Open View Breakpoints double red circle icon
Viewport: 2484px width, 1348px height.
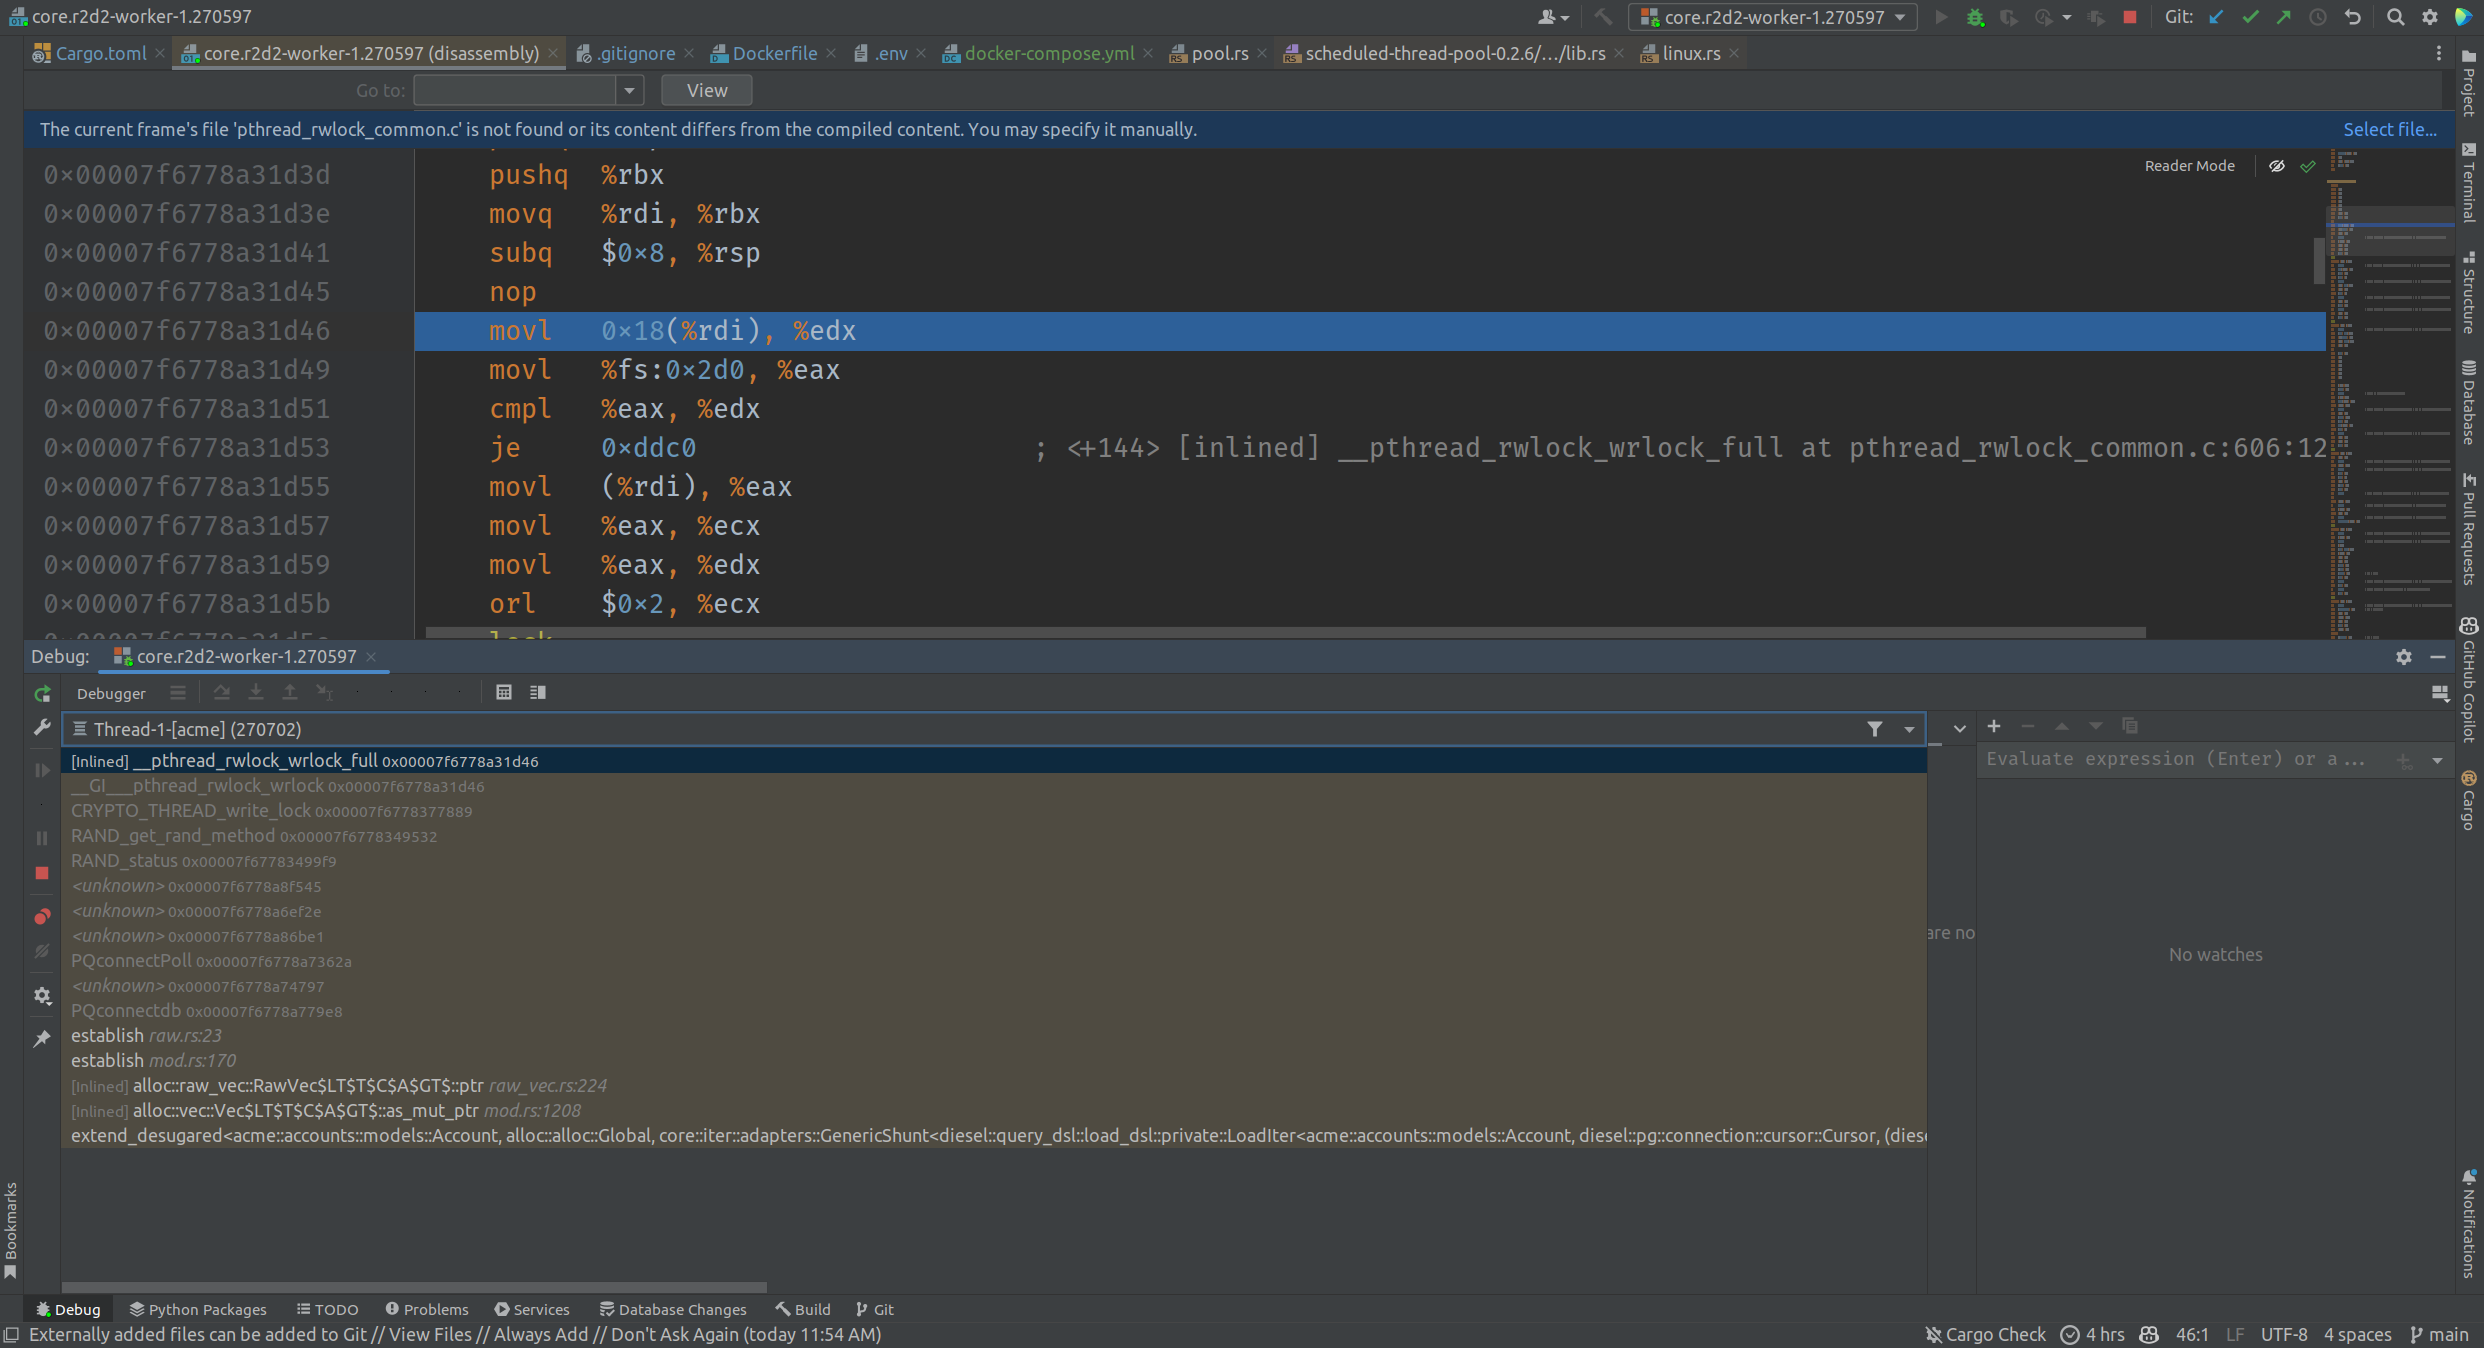[x=42, y=916]
